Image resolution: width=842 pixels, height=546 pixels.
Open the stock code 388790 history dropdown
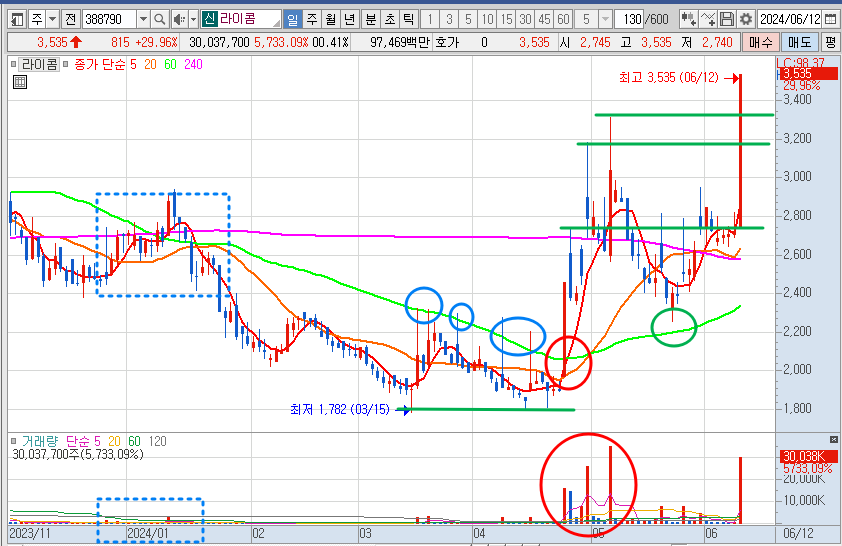click(143, 20)
